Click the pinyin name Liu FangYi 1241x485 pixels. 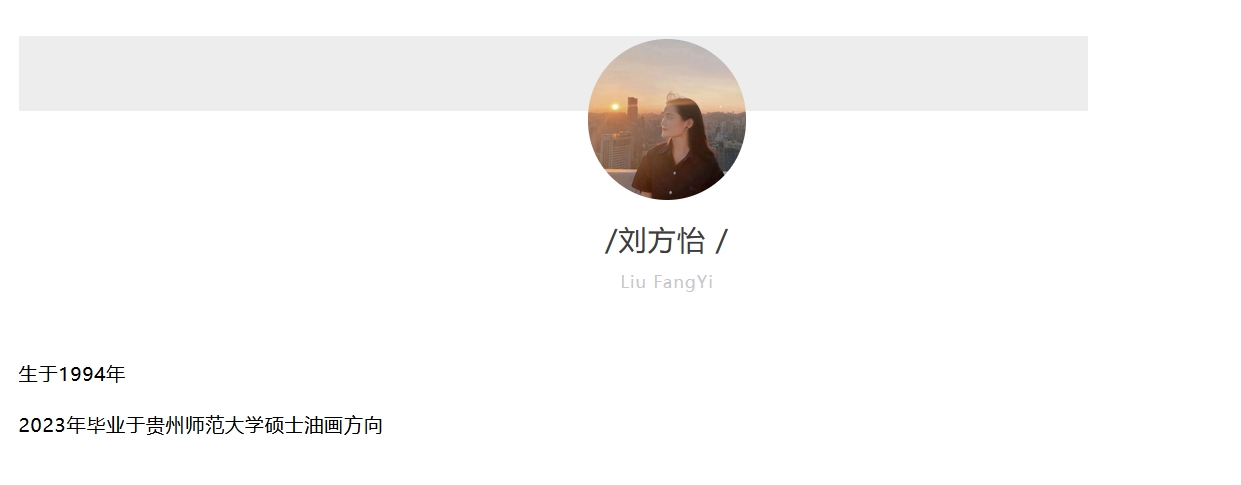[x=667, y=282]
